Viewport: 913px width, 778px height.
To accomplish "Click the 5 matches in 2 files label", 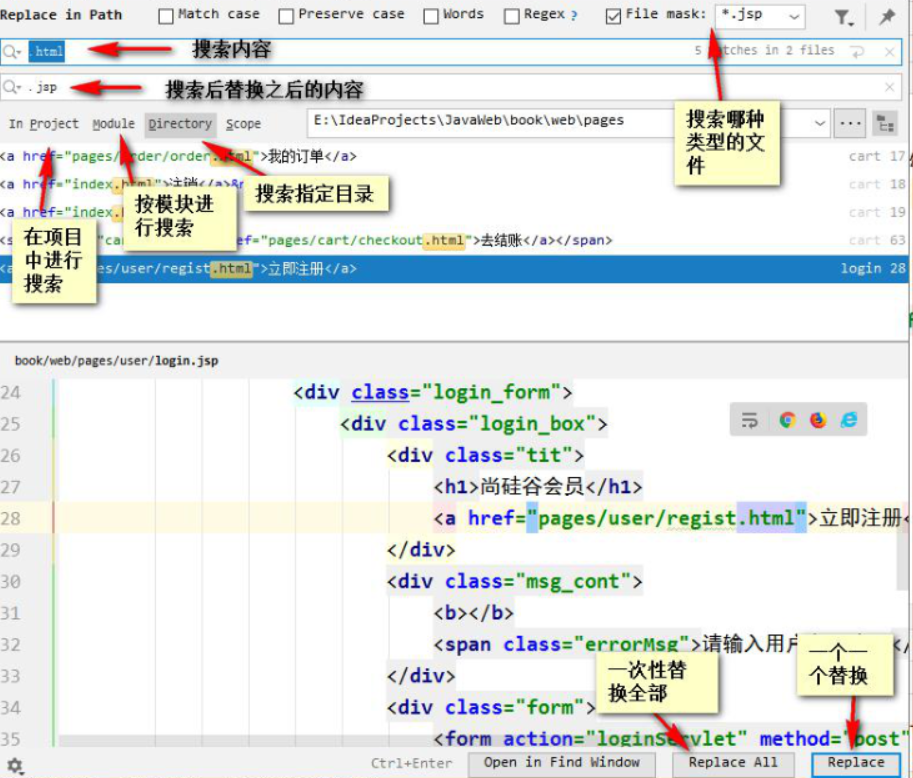I will [x=764, y=51].
